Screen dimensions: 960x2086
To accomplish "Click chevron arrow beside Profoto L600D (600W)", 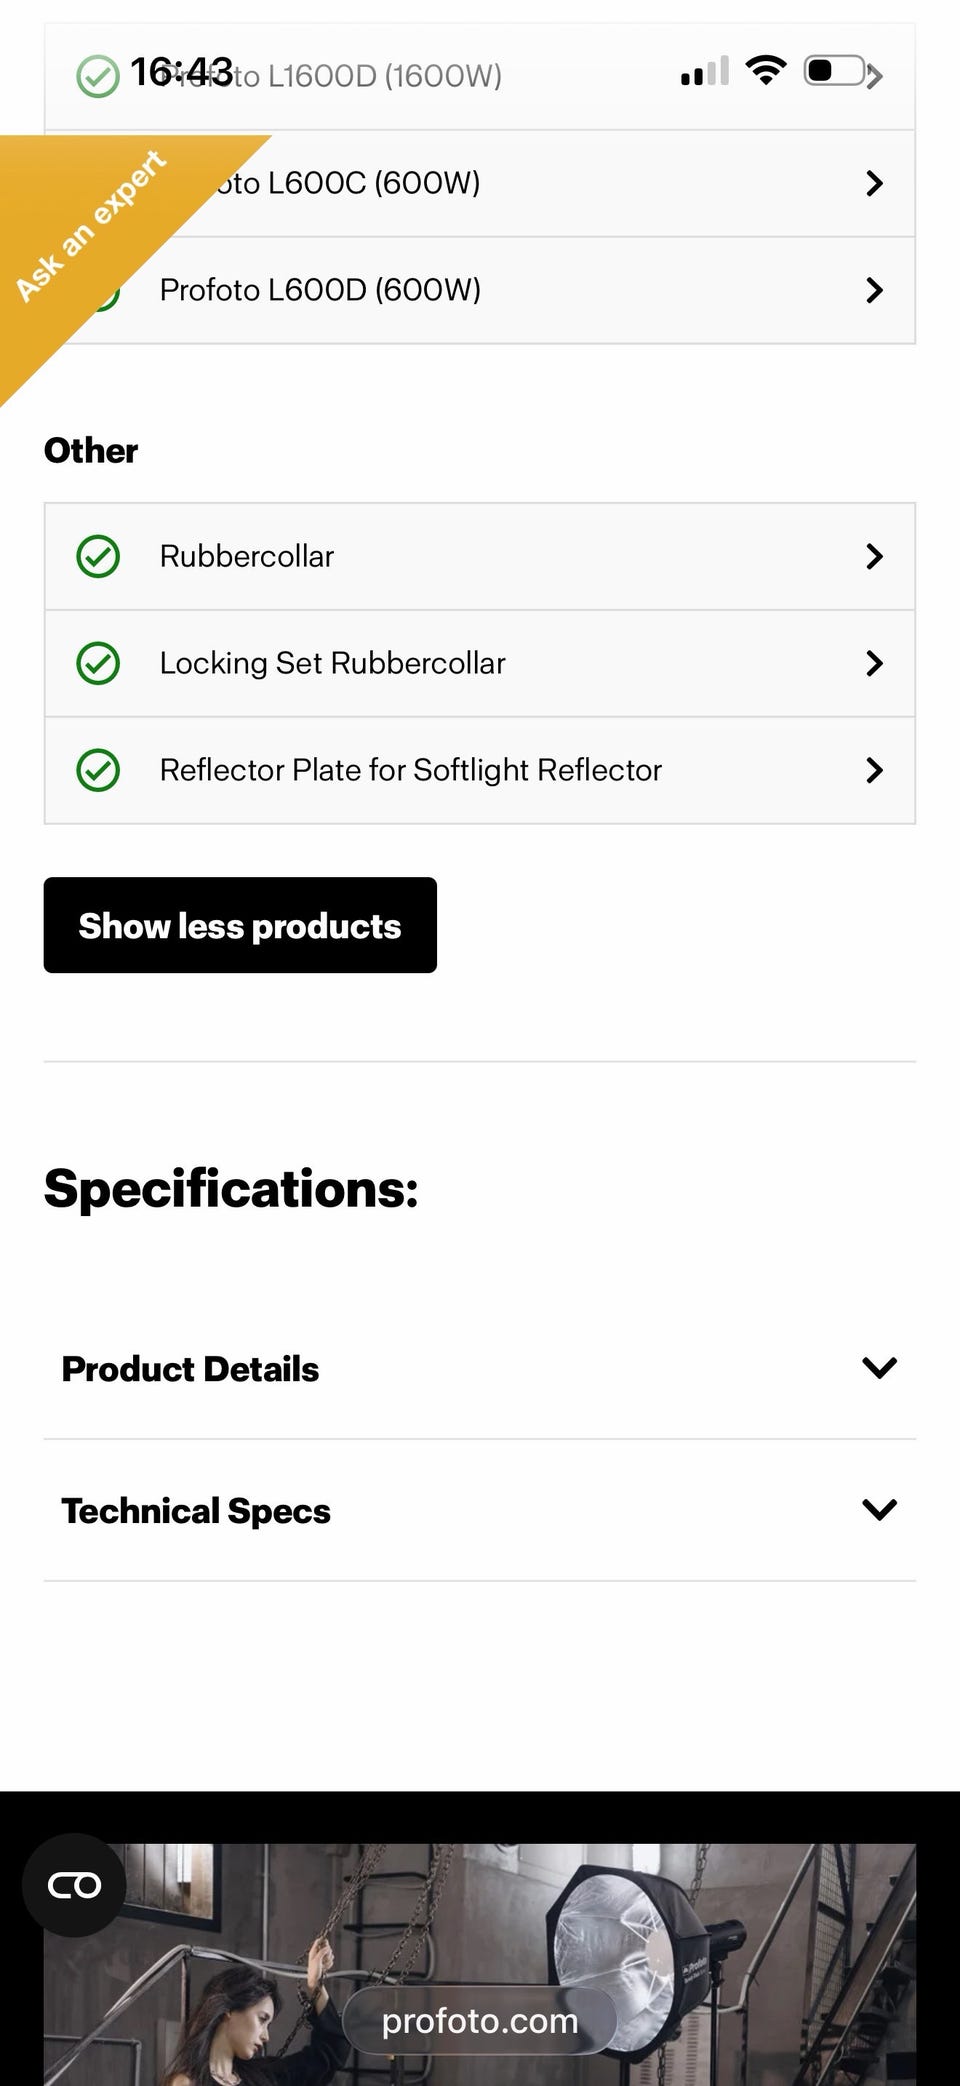I will tap(875, 290).
